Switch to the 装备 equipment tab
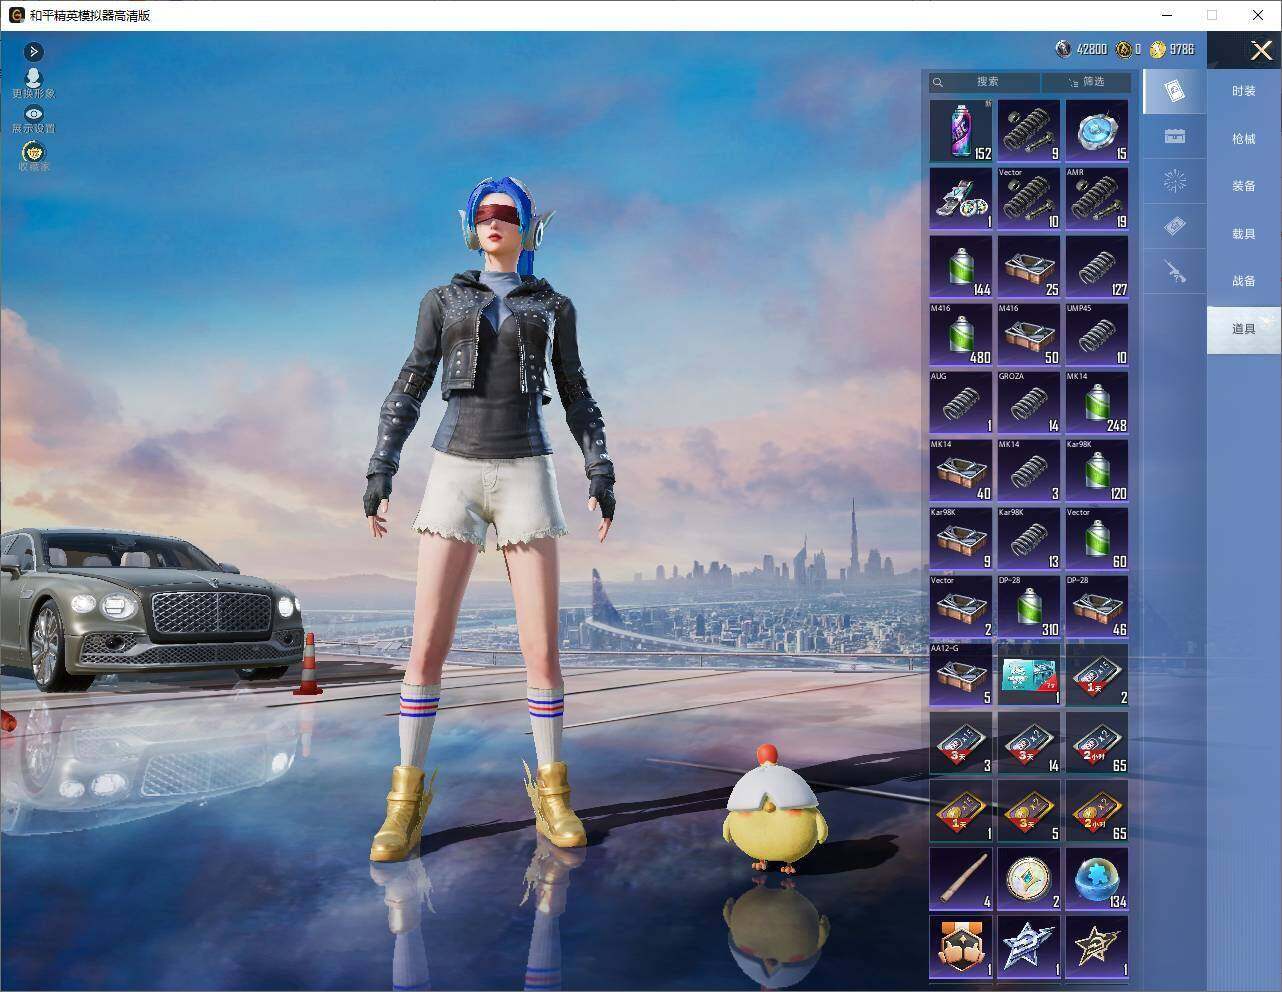This screenshot has height=992, width=1282. [1243, 186]
